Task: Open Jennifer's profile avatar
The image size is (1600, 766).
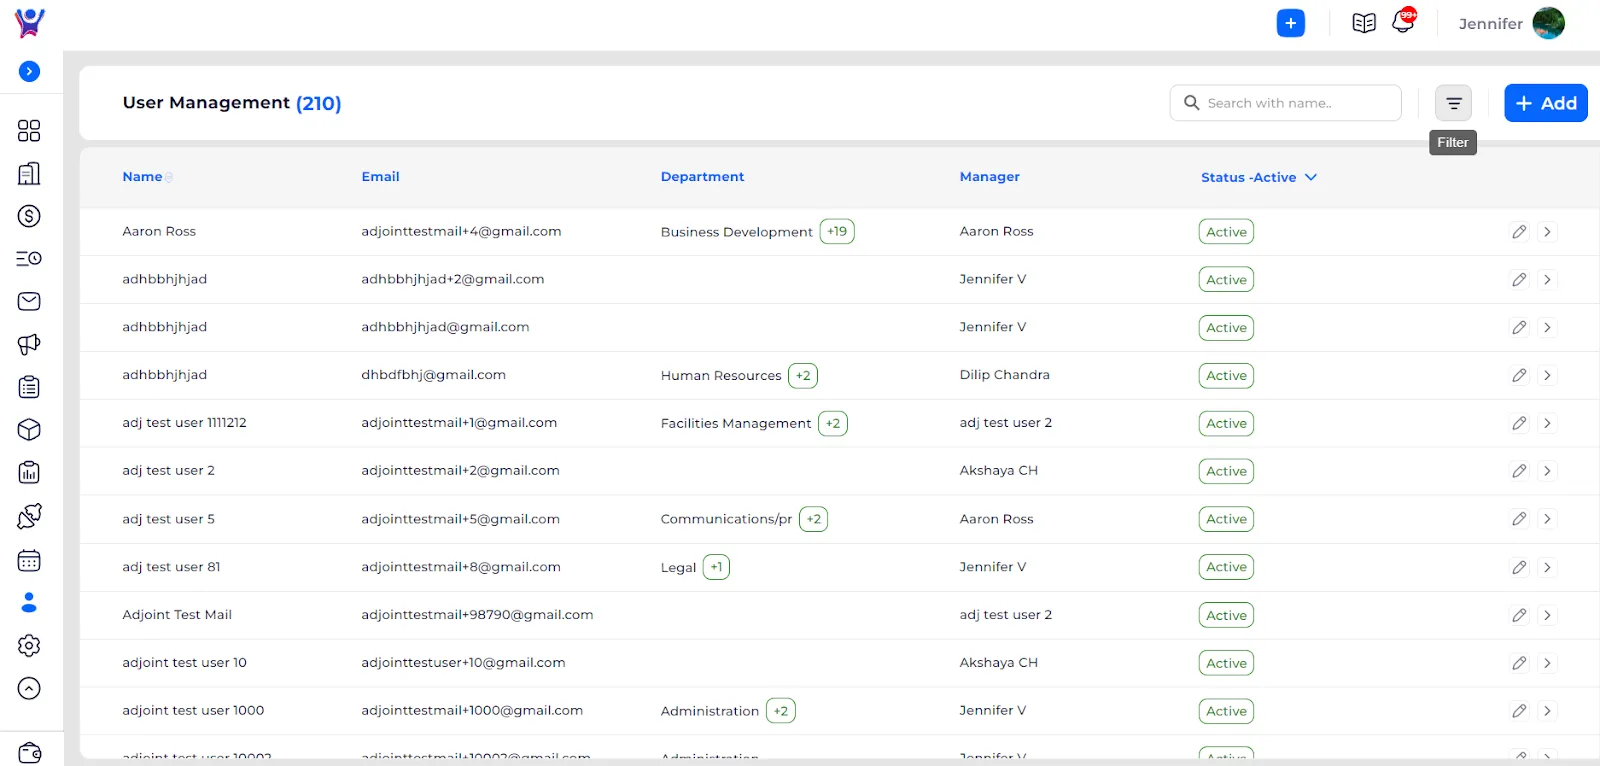Action: (1548, 23)
